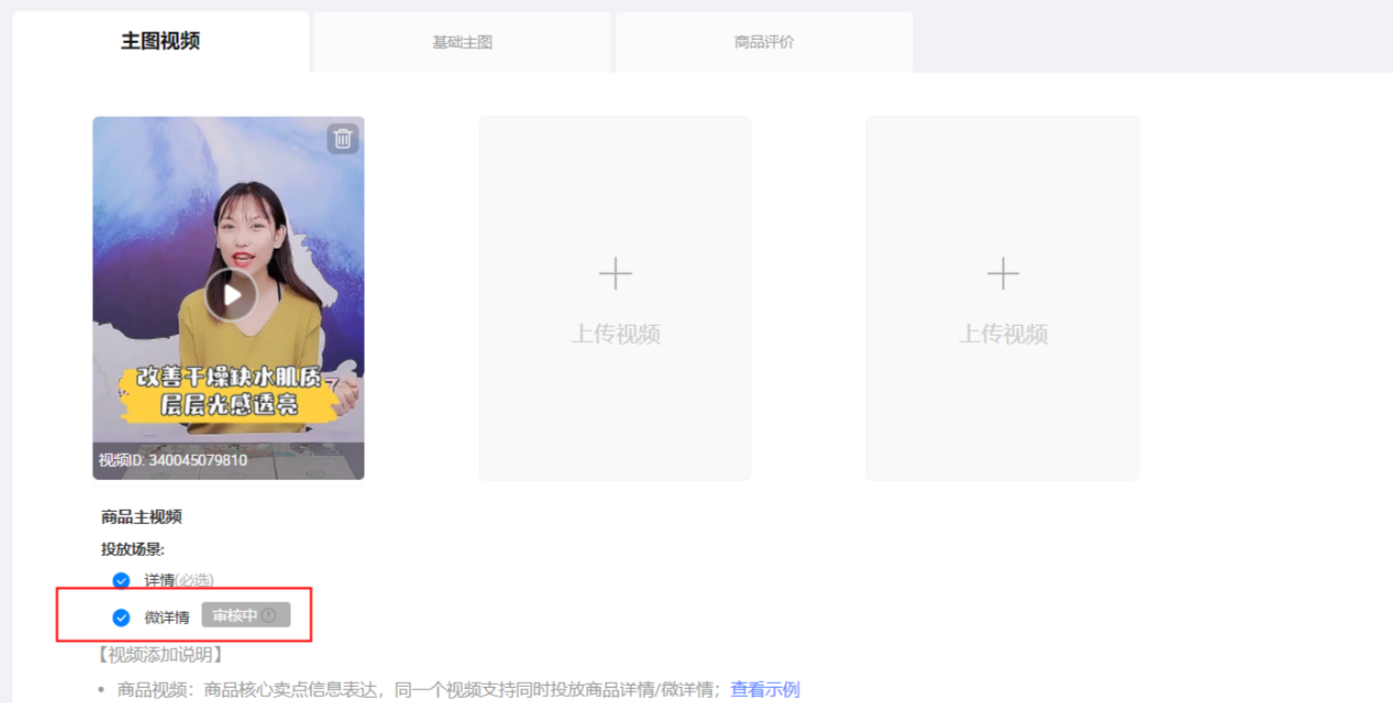
Task: Click the 【视频添加说明】 heading
Action: click(x=160, y=655)
